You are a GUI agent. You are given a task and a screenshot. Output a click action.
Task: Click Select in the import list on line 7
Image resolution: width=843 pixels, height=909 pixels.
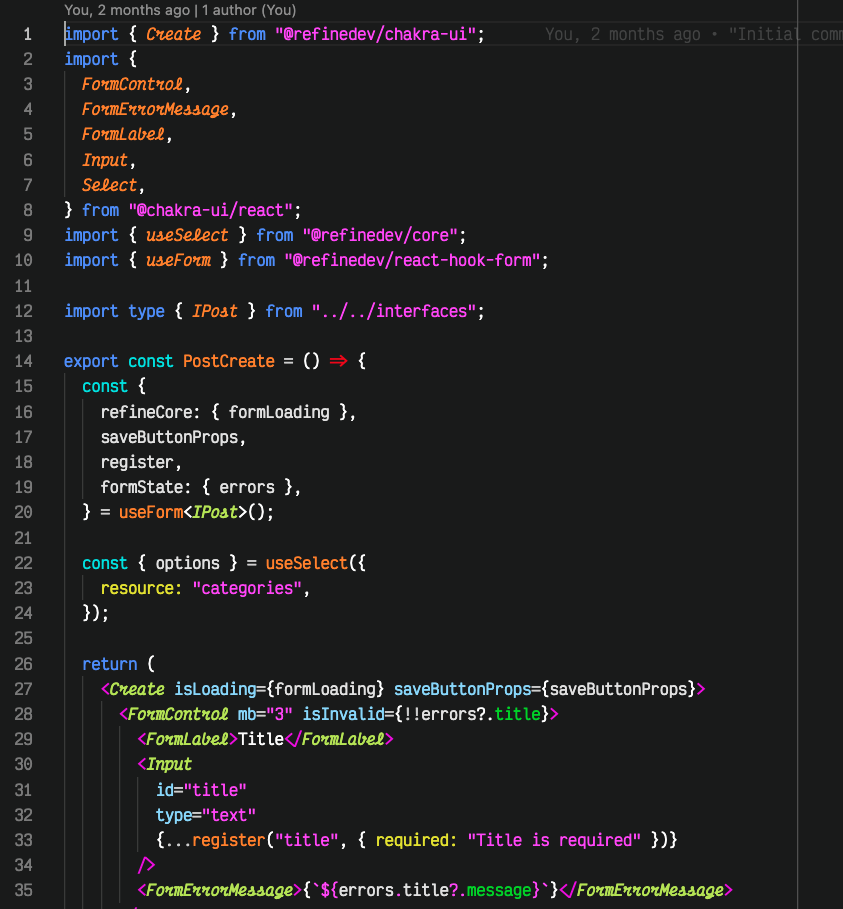110,185
